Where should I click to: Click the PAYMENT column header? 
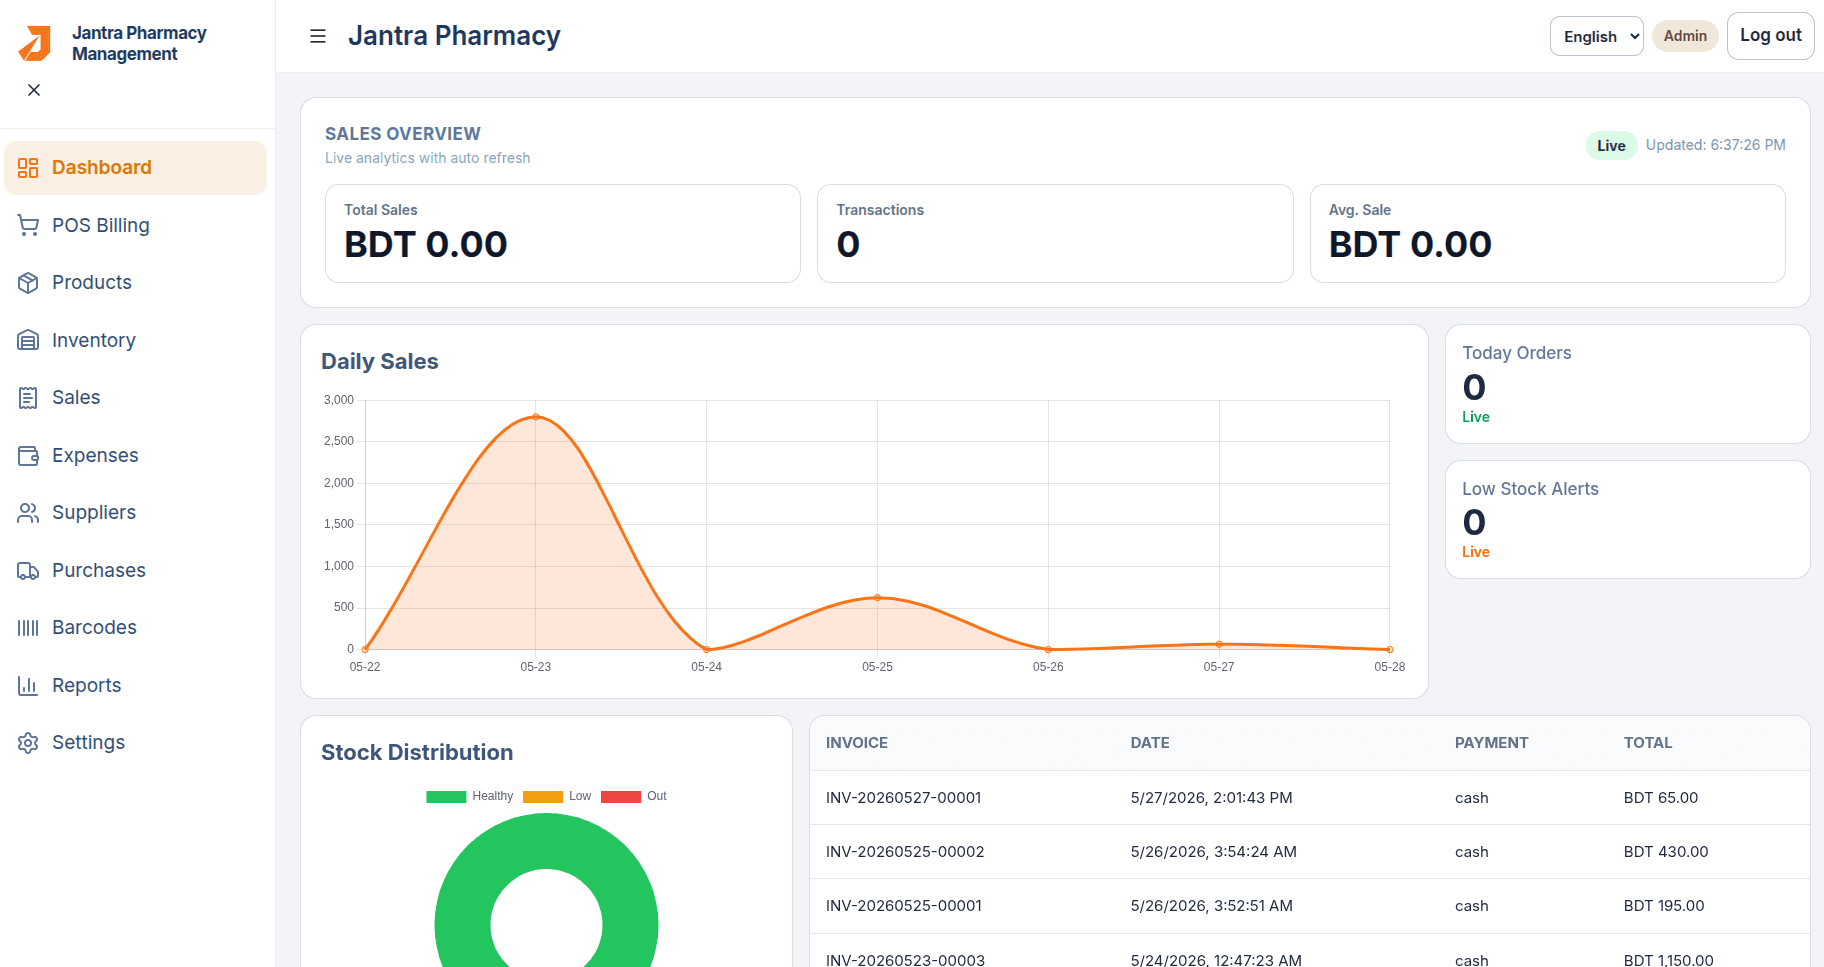[1491, 743]
